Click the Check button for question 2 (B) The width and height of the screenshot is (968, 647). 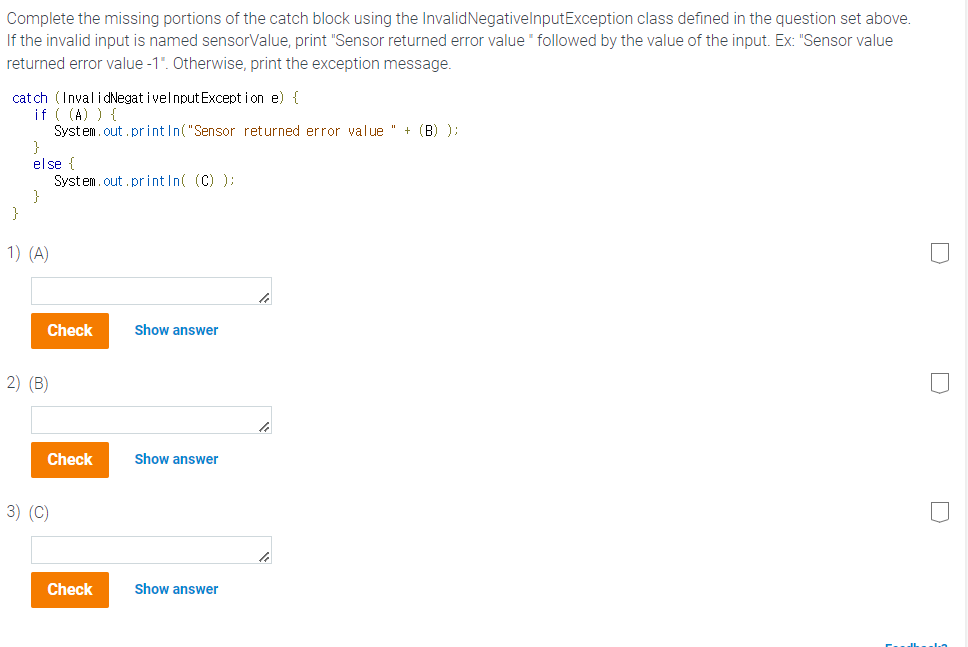click(x=69, y=459)
